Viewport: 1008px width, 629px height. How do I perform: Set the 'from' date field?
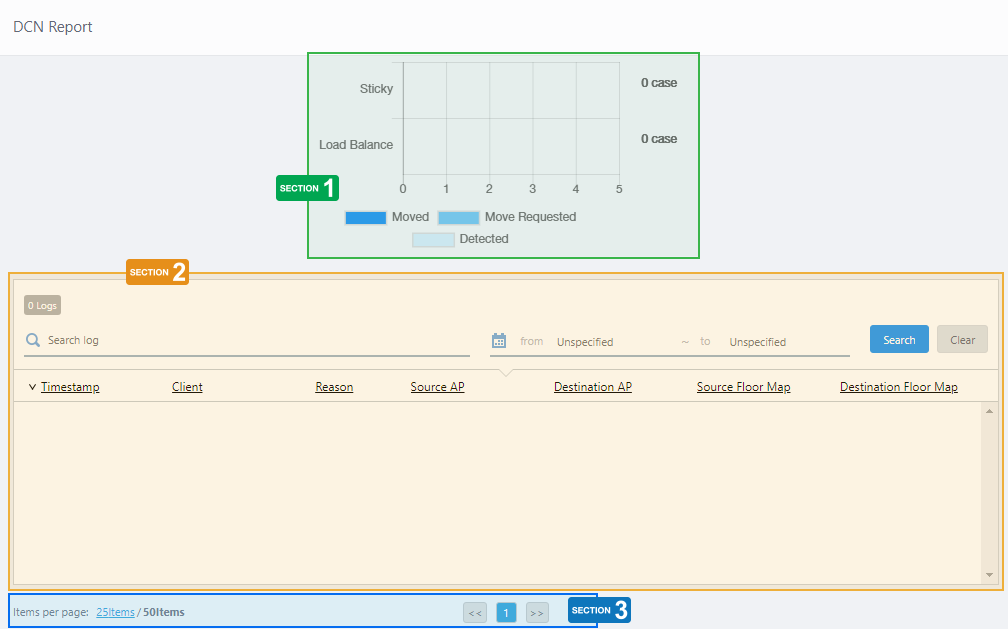(610, 342)
